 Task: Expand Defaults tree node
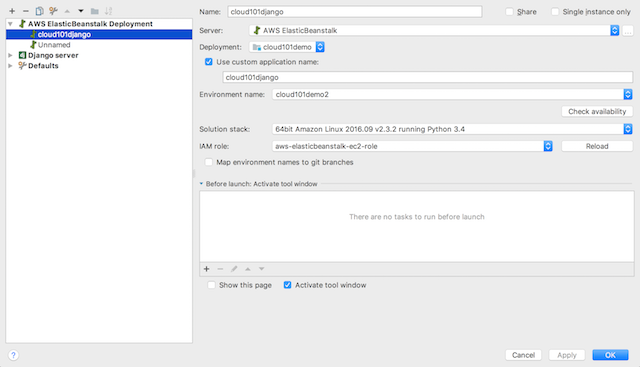pos(10,66)
